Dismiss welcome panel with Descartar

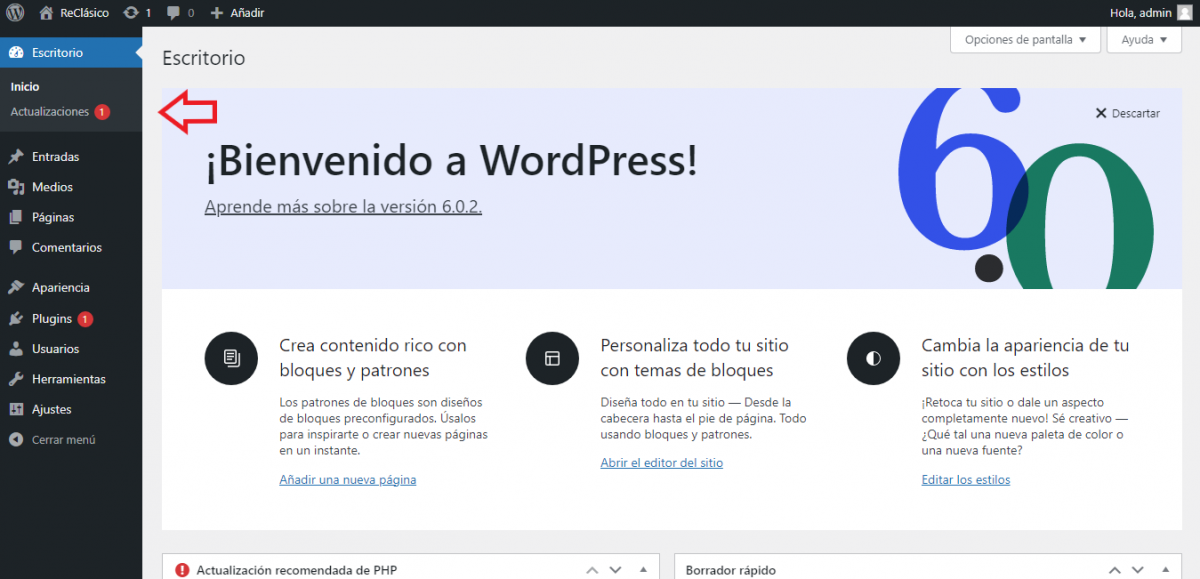click(1127, 114)
